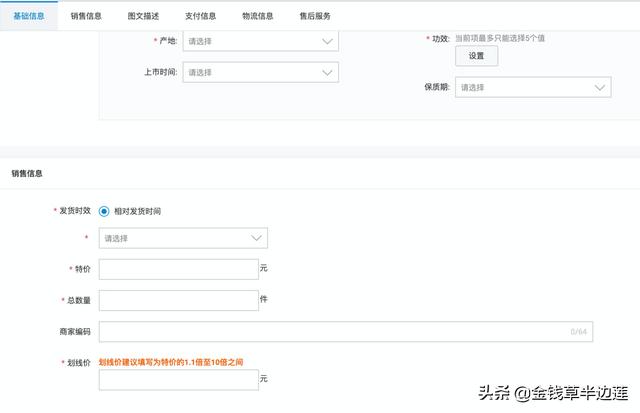Switch to the 基础信息 tab

[x=29, y=16]
